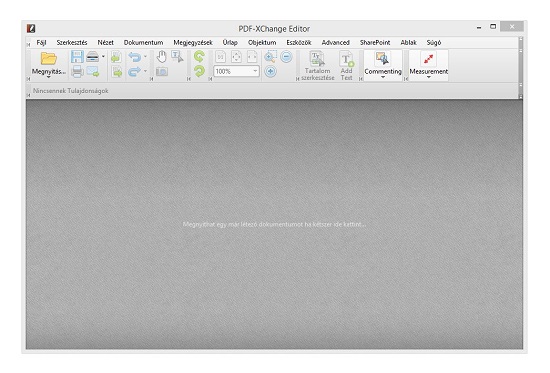
Task: Go to next view page arrow icon
Action: point(116,72)
